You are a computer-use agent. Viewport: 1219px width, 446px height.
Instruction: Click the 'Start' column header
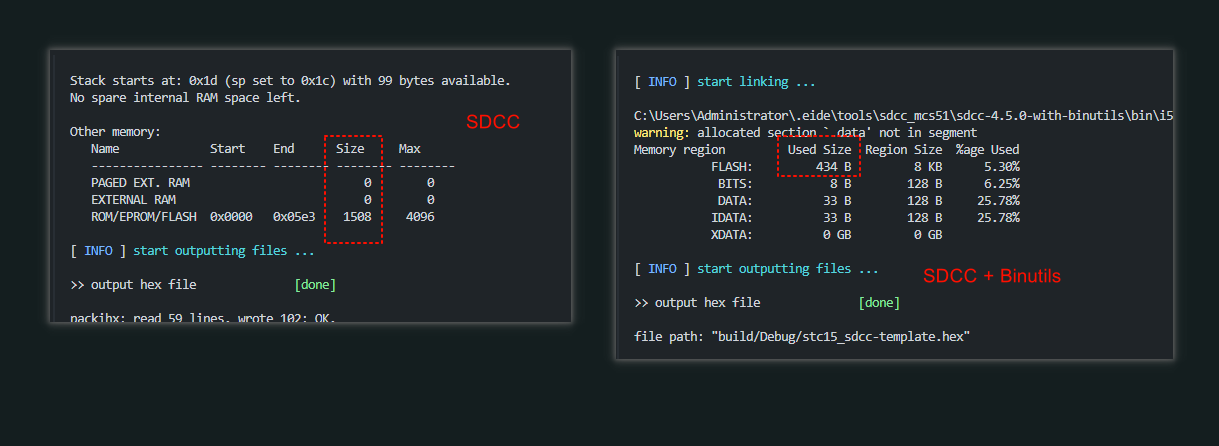(227, 149)
